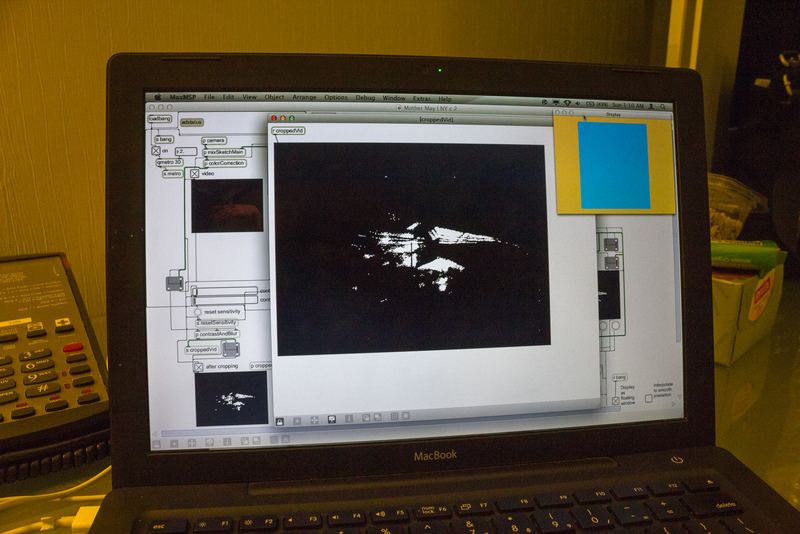Click the gray box object beside s croppedVid

click(x=231, y=349)
